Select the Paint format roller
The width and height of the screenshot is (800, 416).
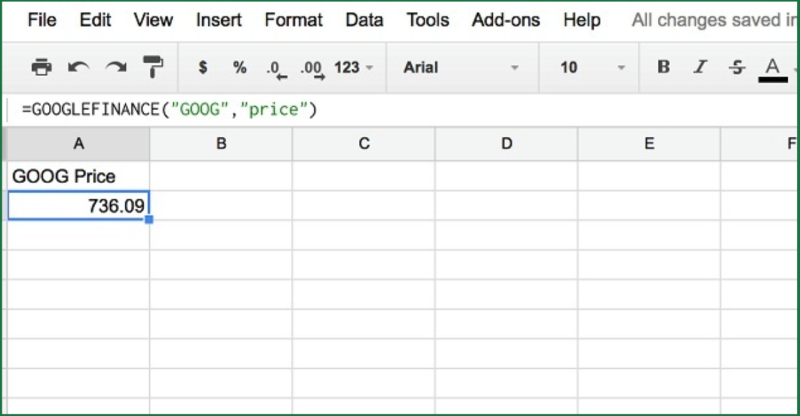point(153,68)
